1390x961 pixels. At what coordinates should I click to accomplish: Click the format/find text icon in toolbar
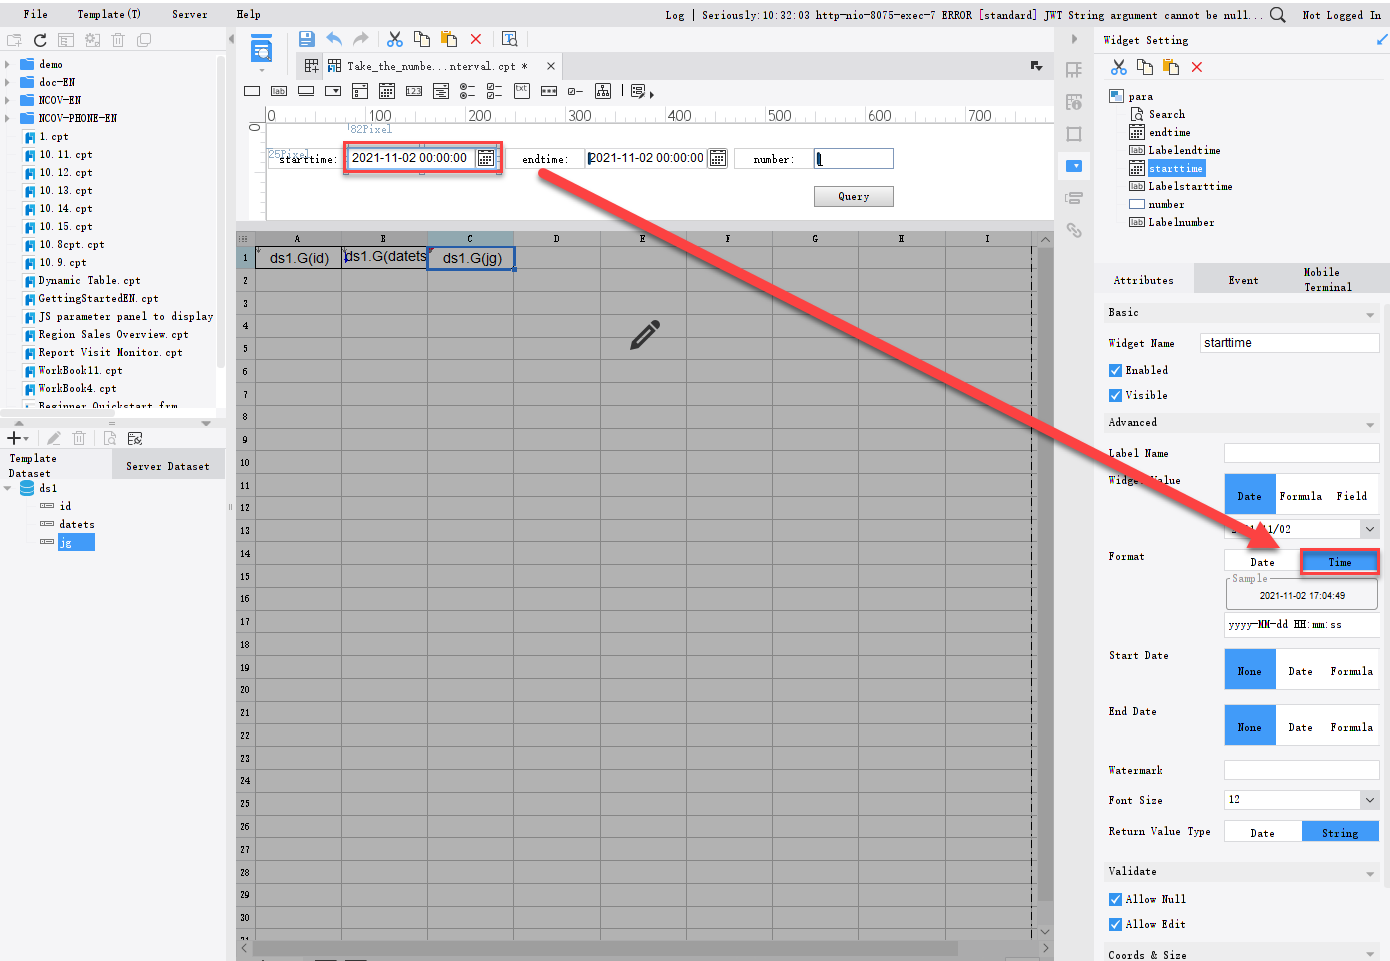click(509, 39)
